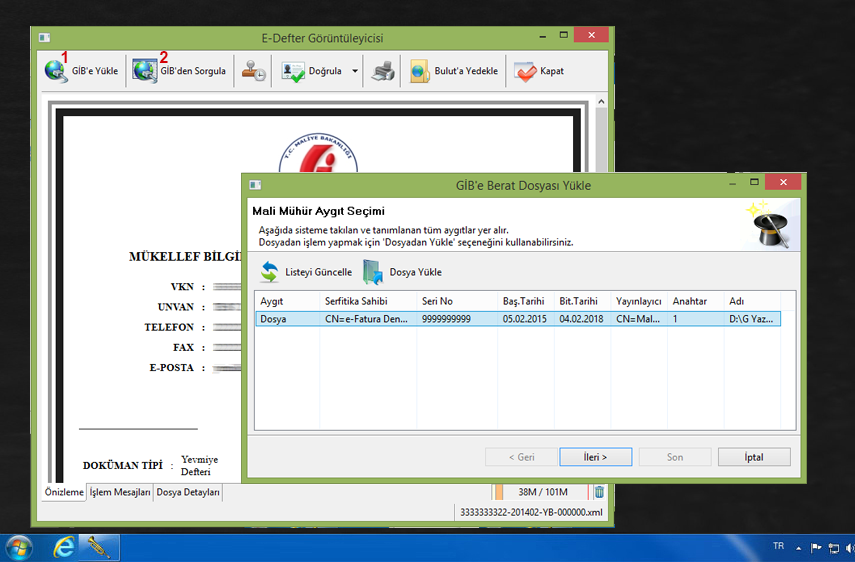Click the İleri > button

[595, 457]
